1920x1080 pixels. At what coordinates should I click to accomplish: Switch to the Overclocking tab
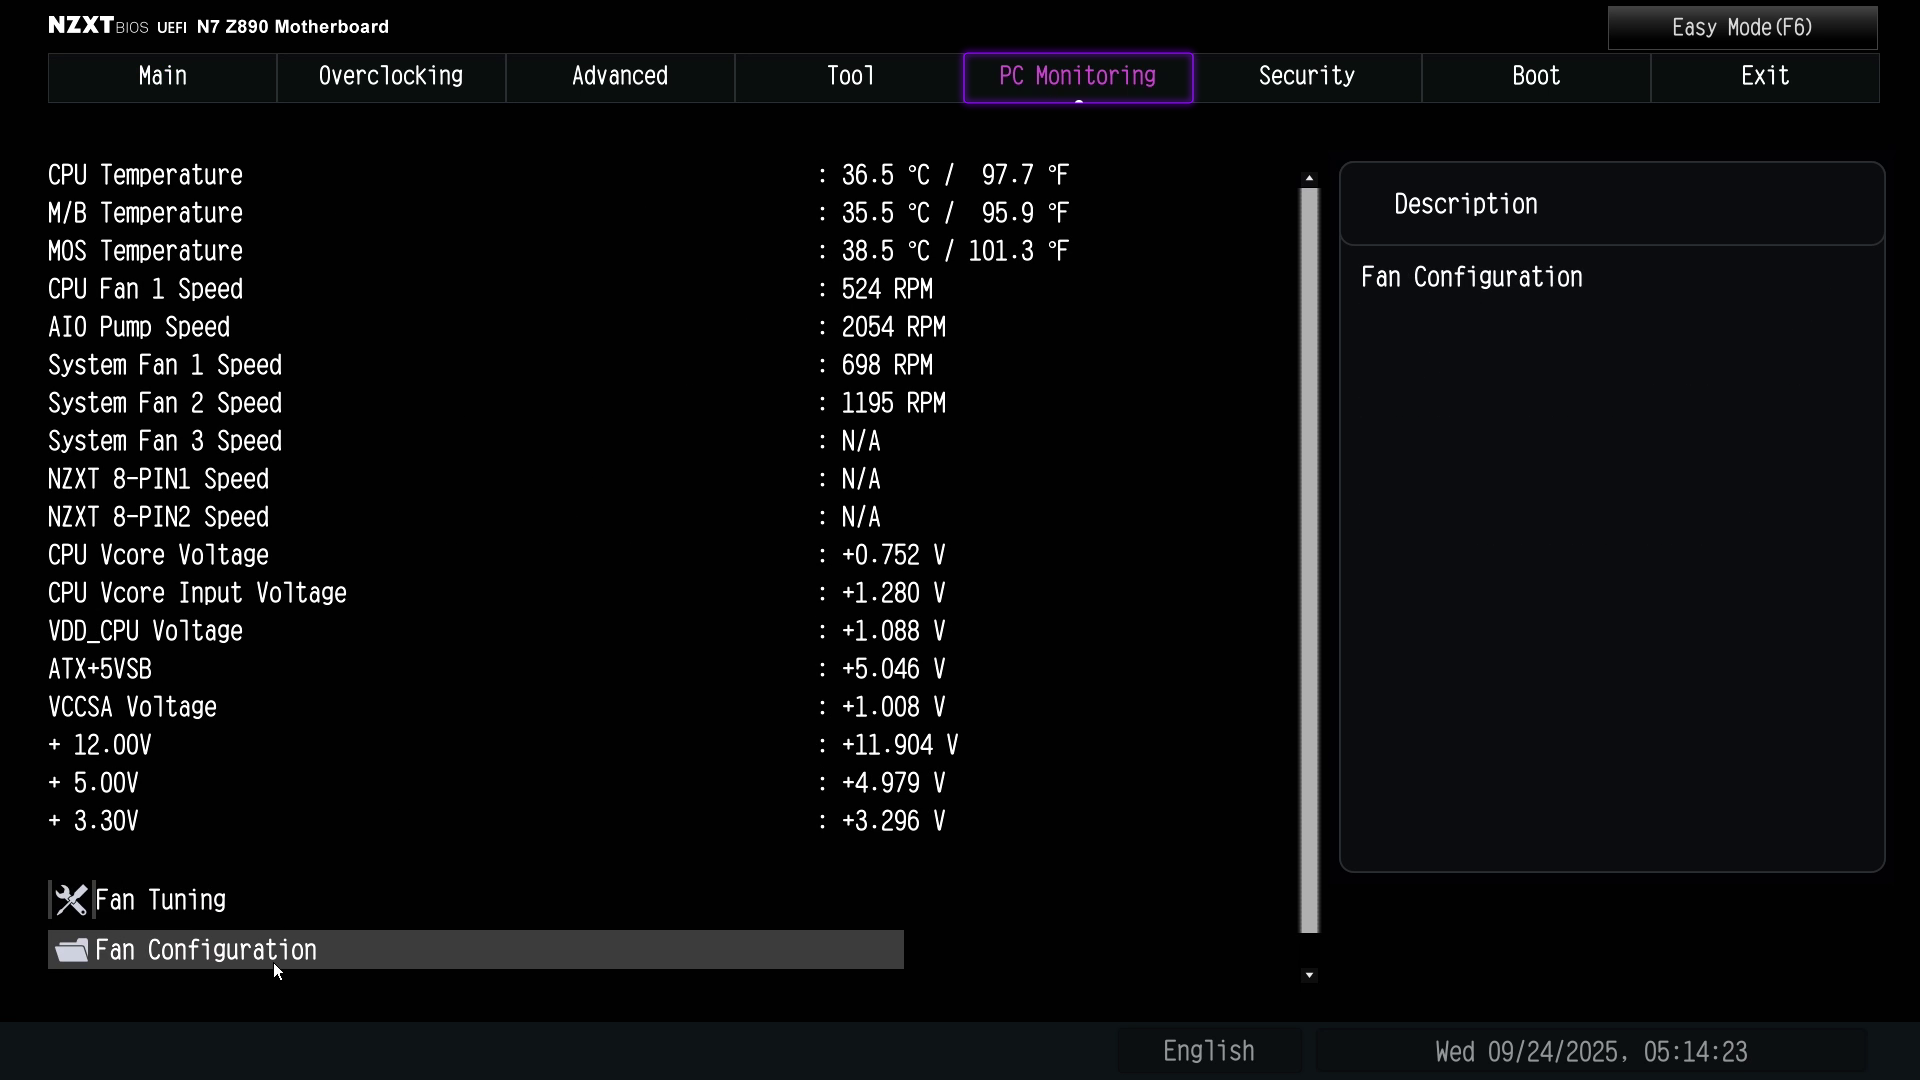point(391,77)
